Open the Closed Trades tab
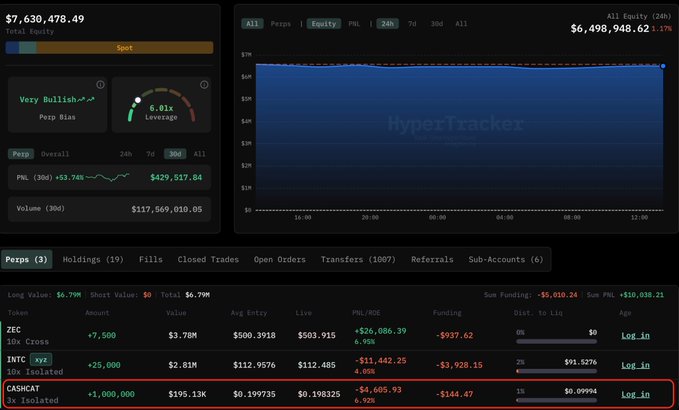The height and width of the screenshot is (410, 679). (x=208, y=259)
